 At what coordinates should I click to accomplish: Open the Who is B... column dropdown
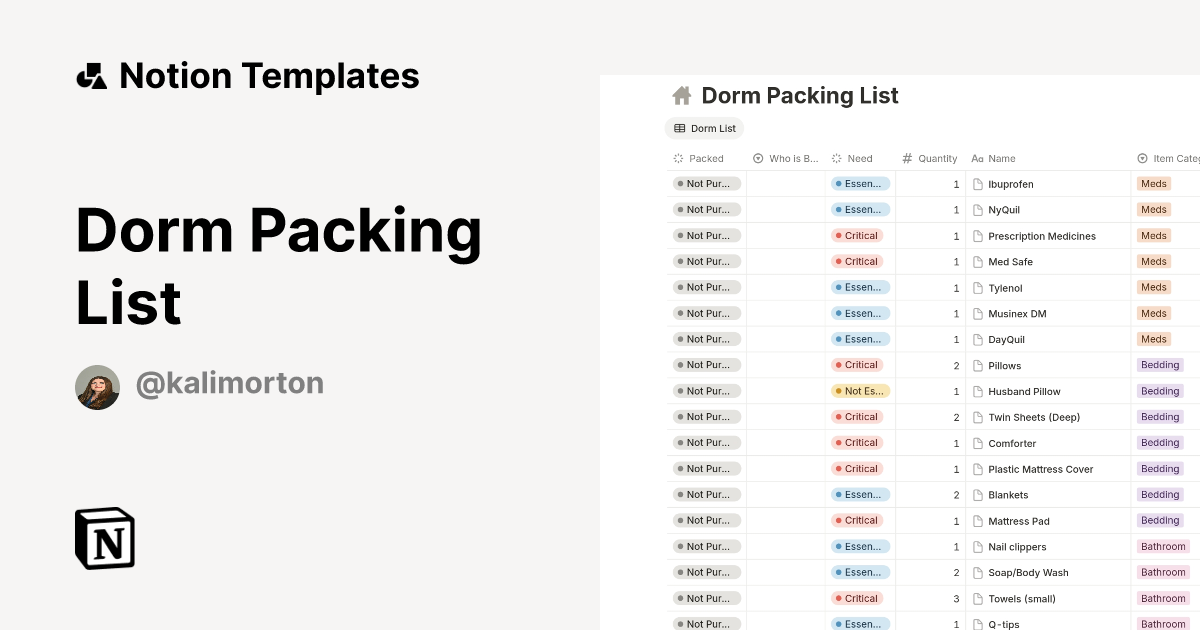tap(790, 158)
